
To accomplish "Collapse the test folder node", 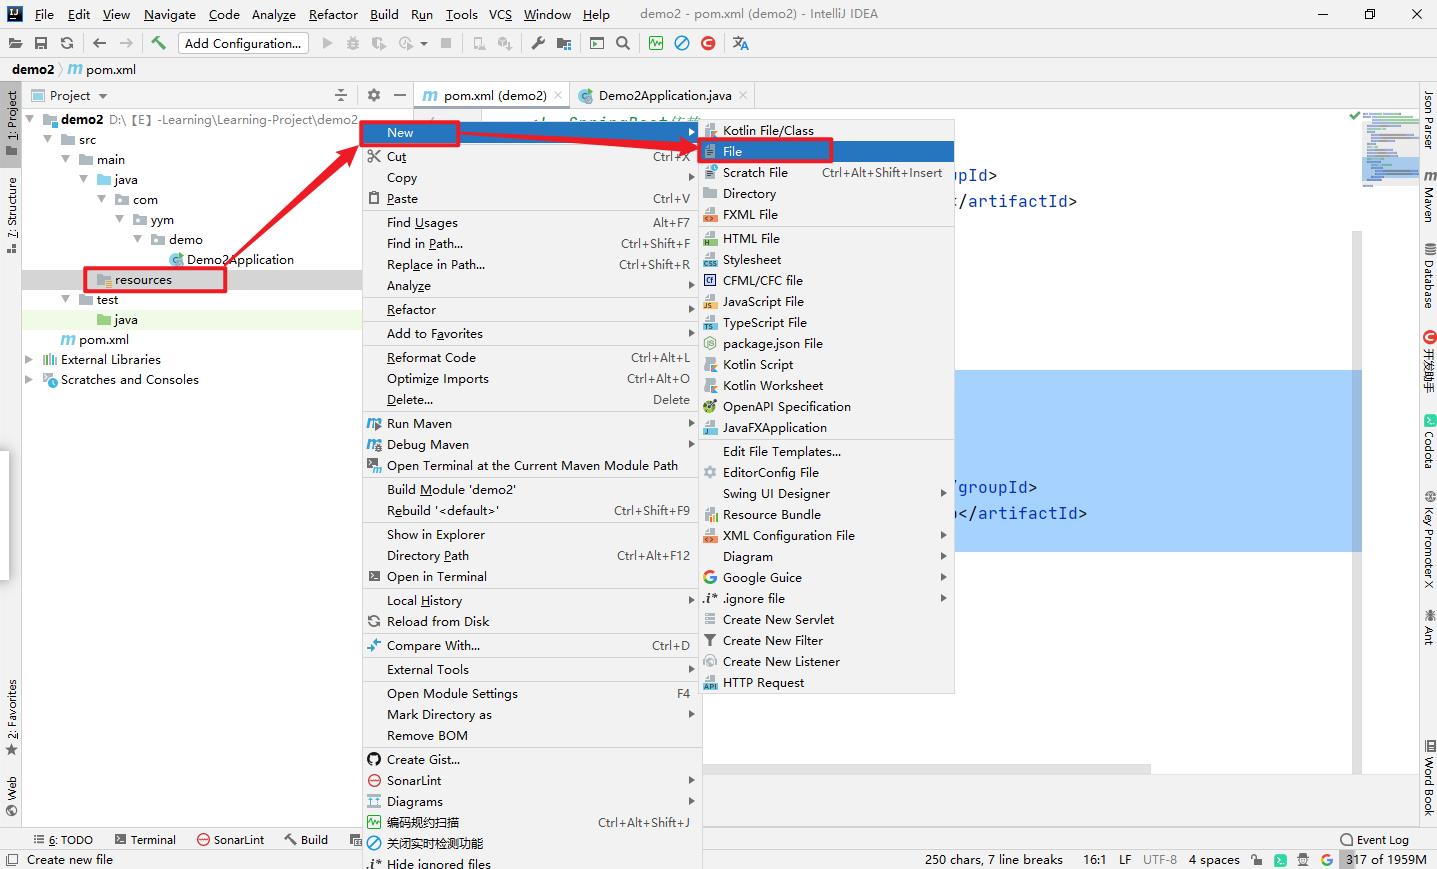I will [66, 299].
